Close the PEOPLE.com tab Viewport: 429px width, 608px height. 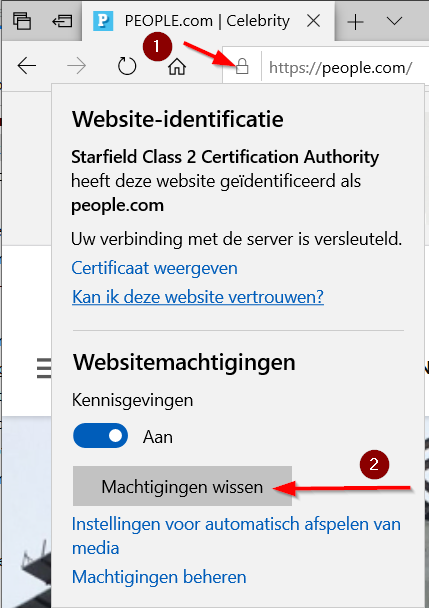[x=313, y=21]
